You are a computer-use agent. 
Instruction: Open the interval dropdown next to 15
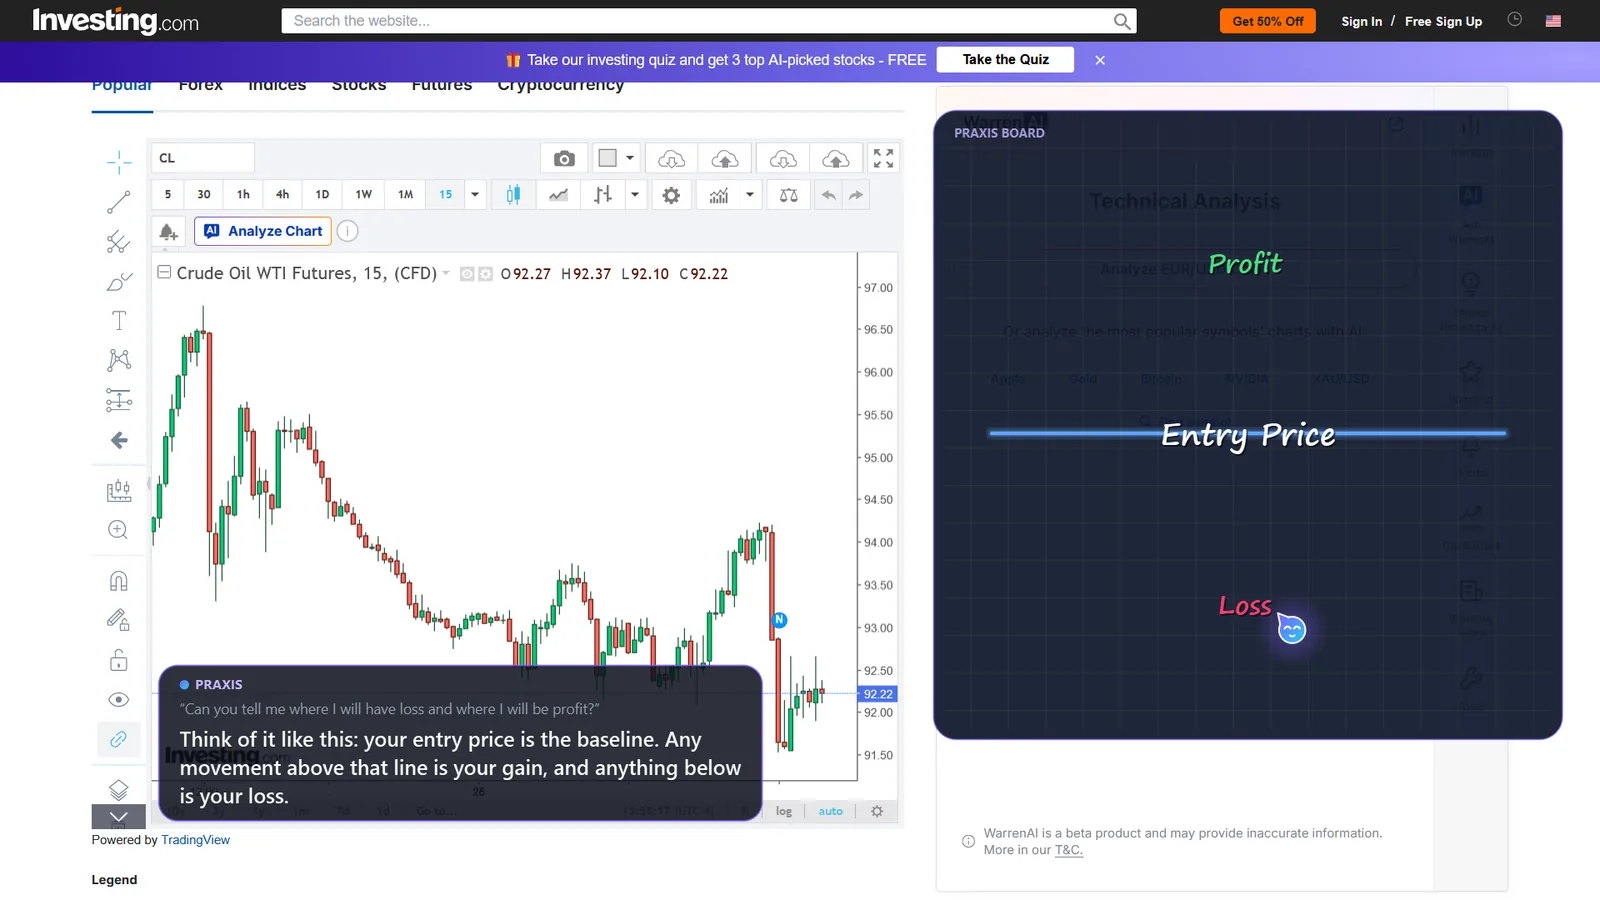[475, 195]
